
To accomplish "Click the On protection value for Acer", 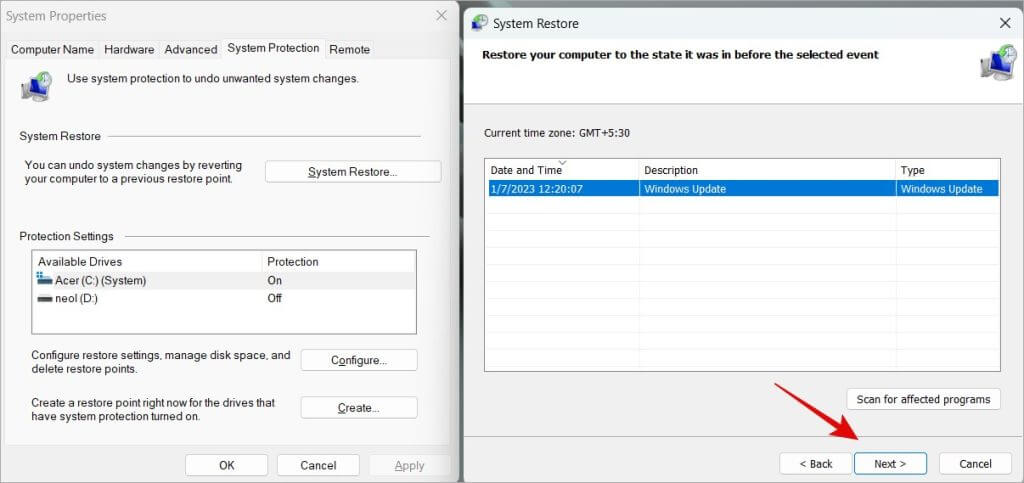I will coord(274,280).
